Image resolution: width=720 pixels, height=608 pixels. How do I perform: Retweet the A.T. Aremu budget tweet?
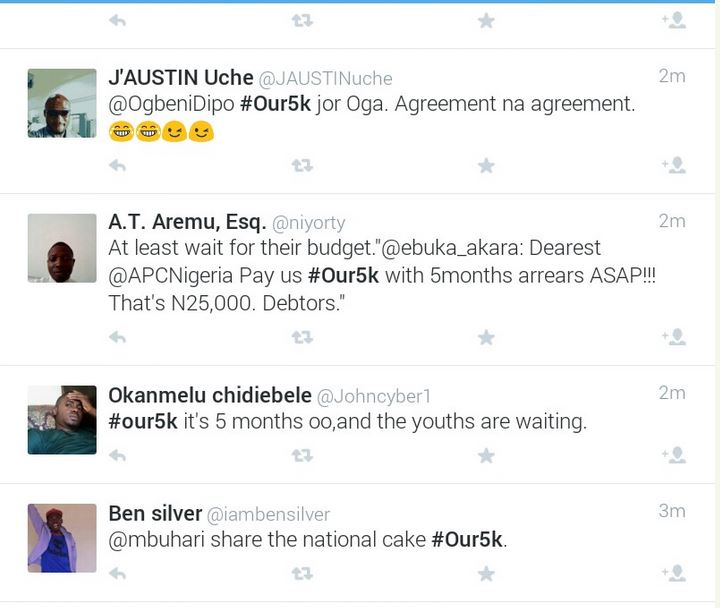(302, 338)
